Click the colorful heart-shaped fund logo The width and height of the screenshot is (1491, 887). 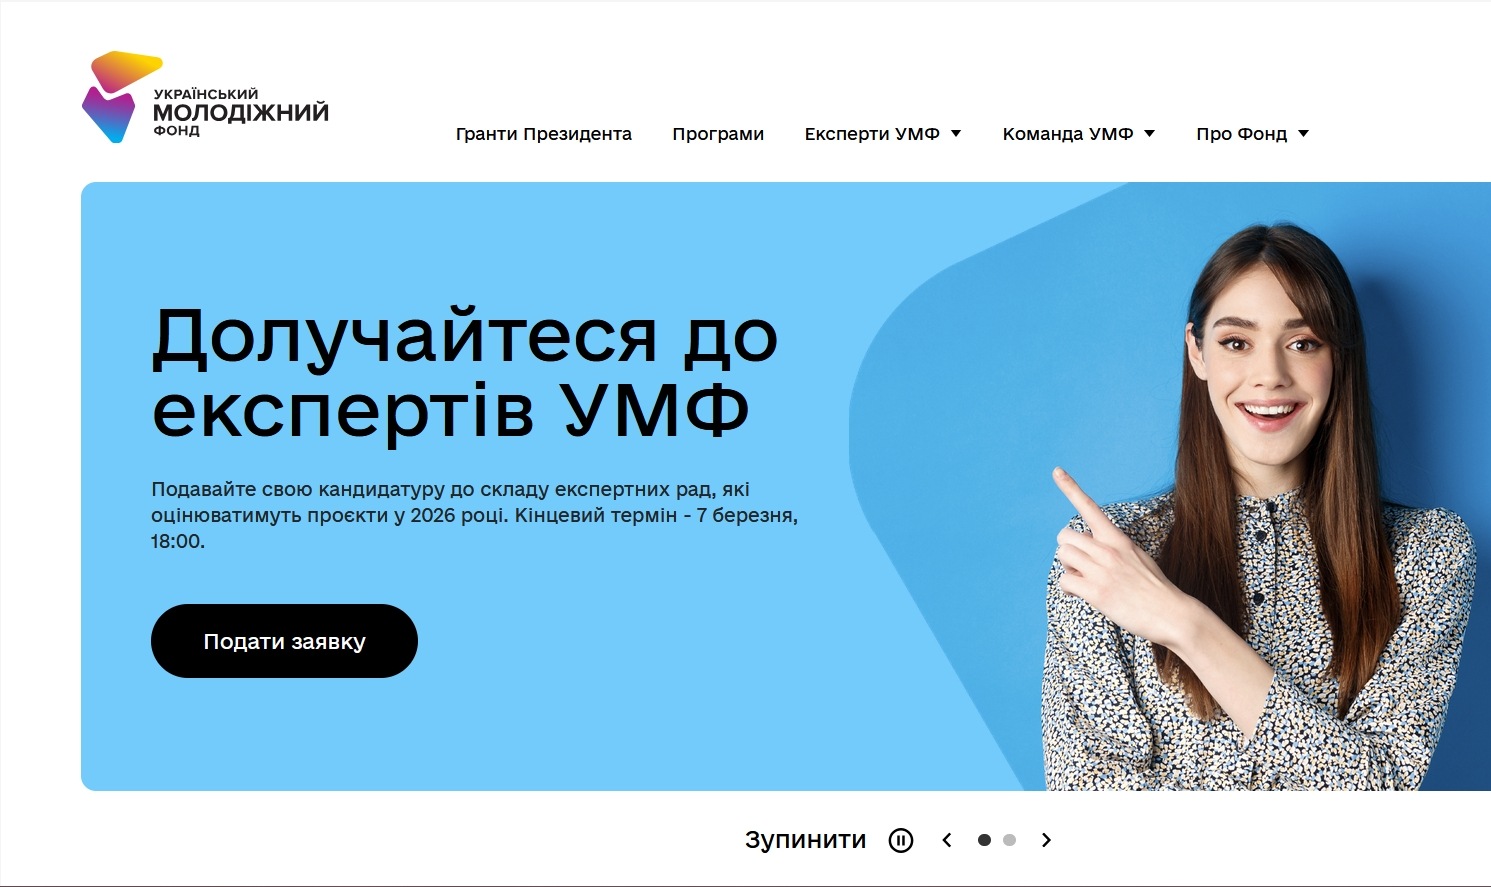pos(120,97)
